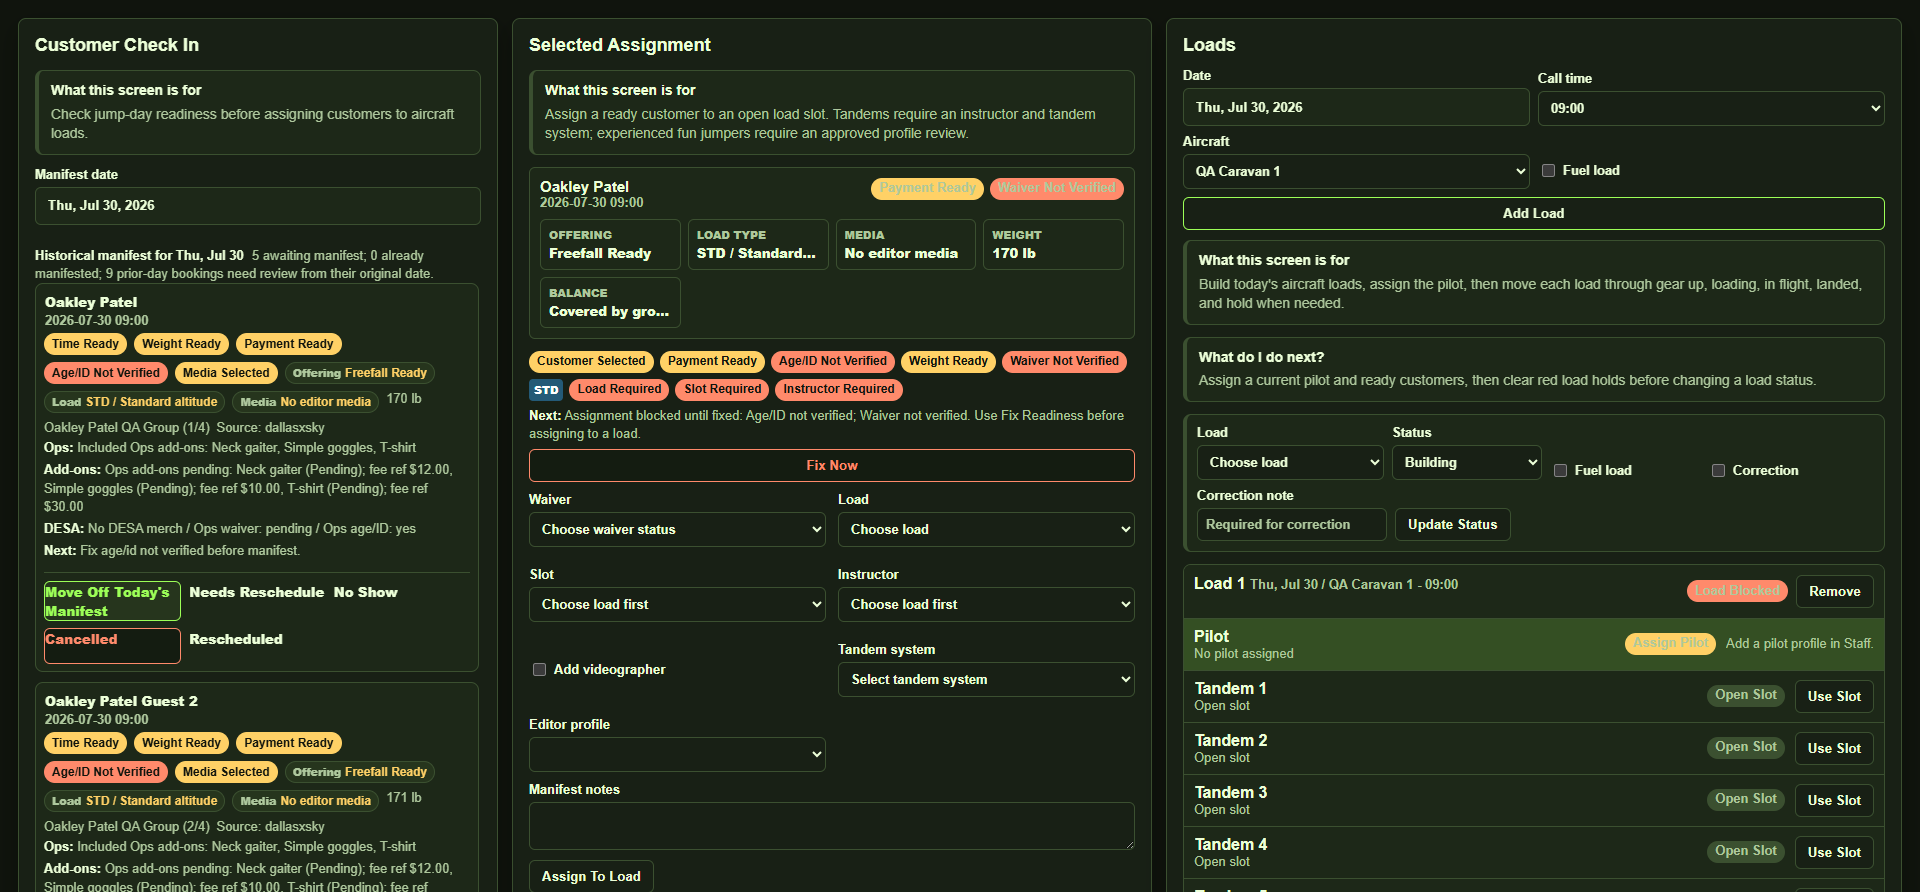Click Age/ID Not Verified tag on Oakley Patel card
This screenshot has width=1920, height=892.
point(106,373)
